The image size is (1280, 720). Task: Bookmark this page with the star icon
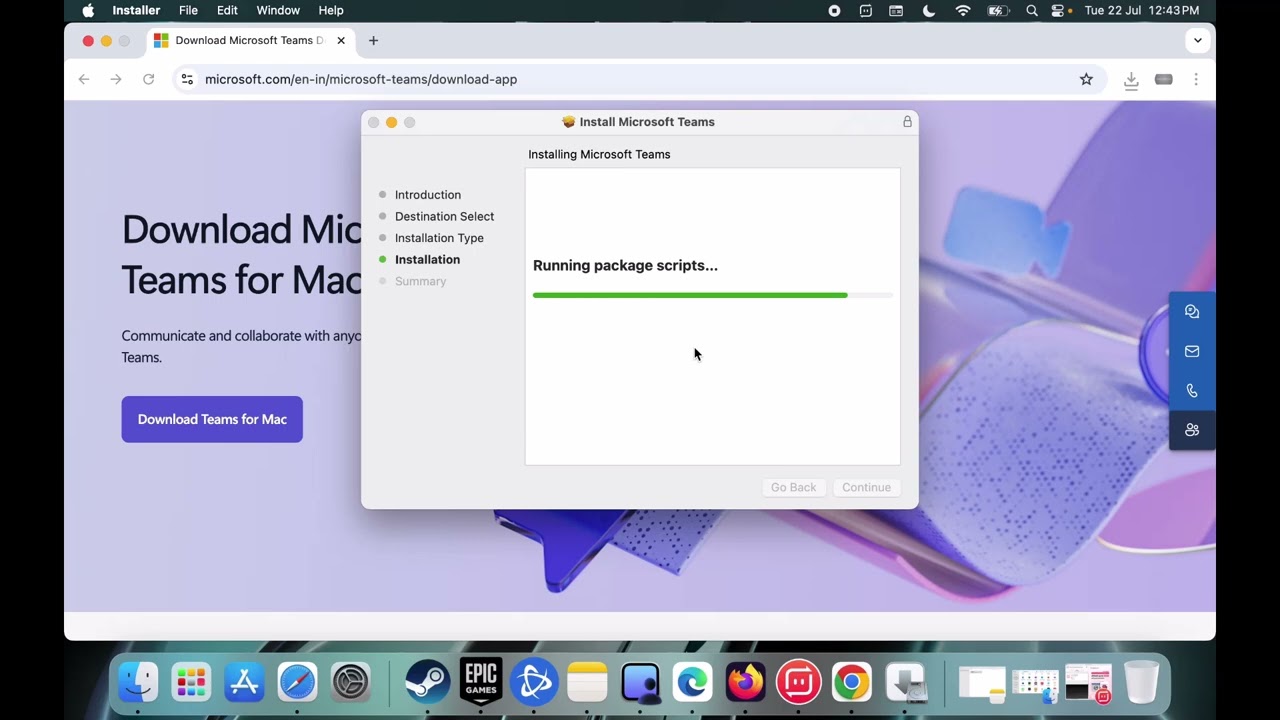1086,79
